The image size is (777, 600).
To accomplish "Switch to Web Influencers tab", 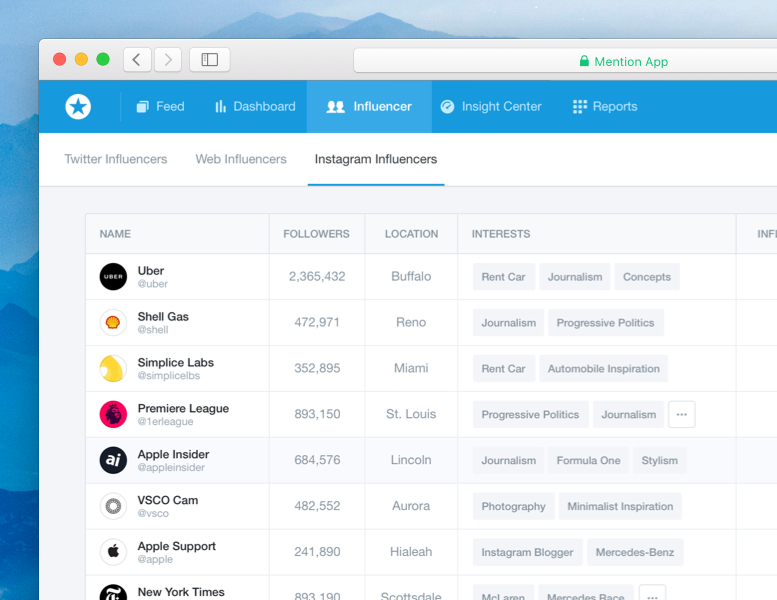I will point(241,159).
